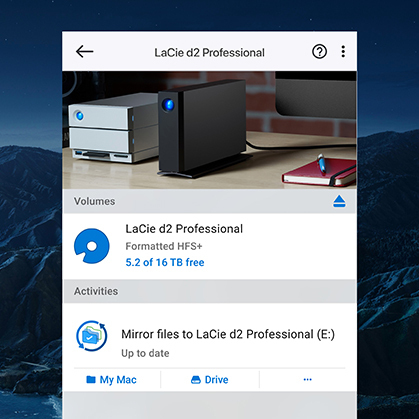The image size is (419, 419).
Task: Click the '5.2 of 16 TB free' link
Action: click(165, 262)
